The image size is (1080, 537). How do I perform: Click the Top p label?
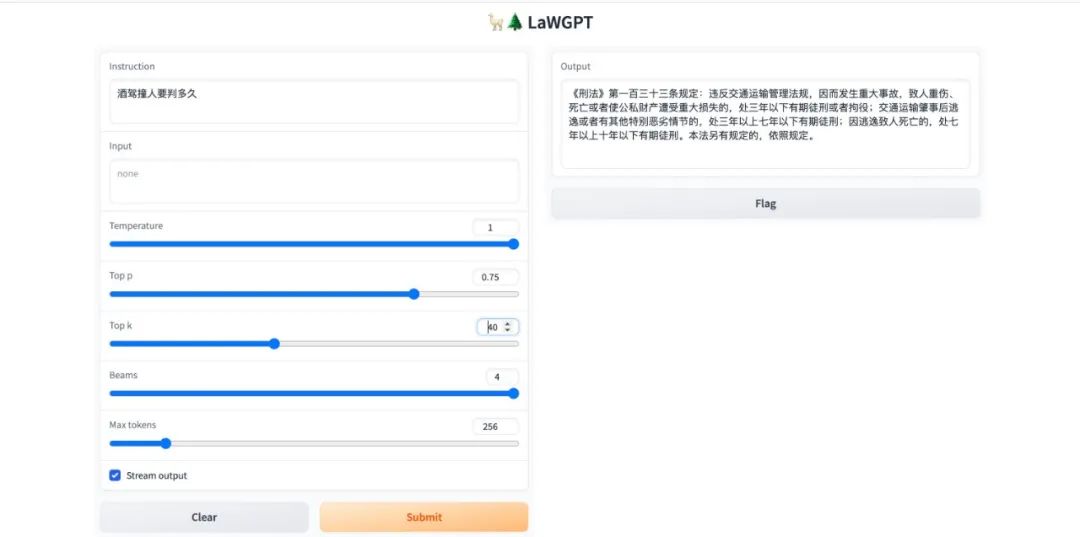(x=119, y=276)
